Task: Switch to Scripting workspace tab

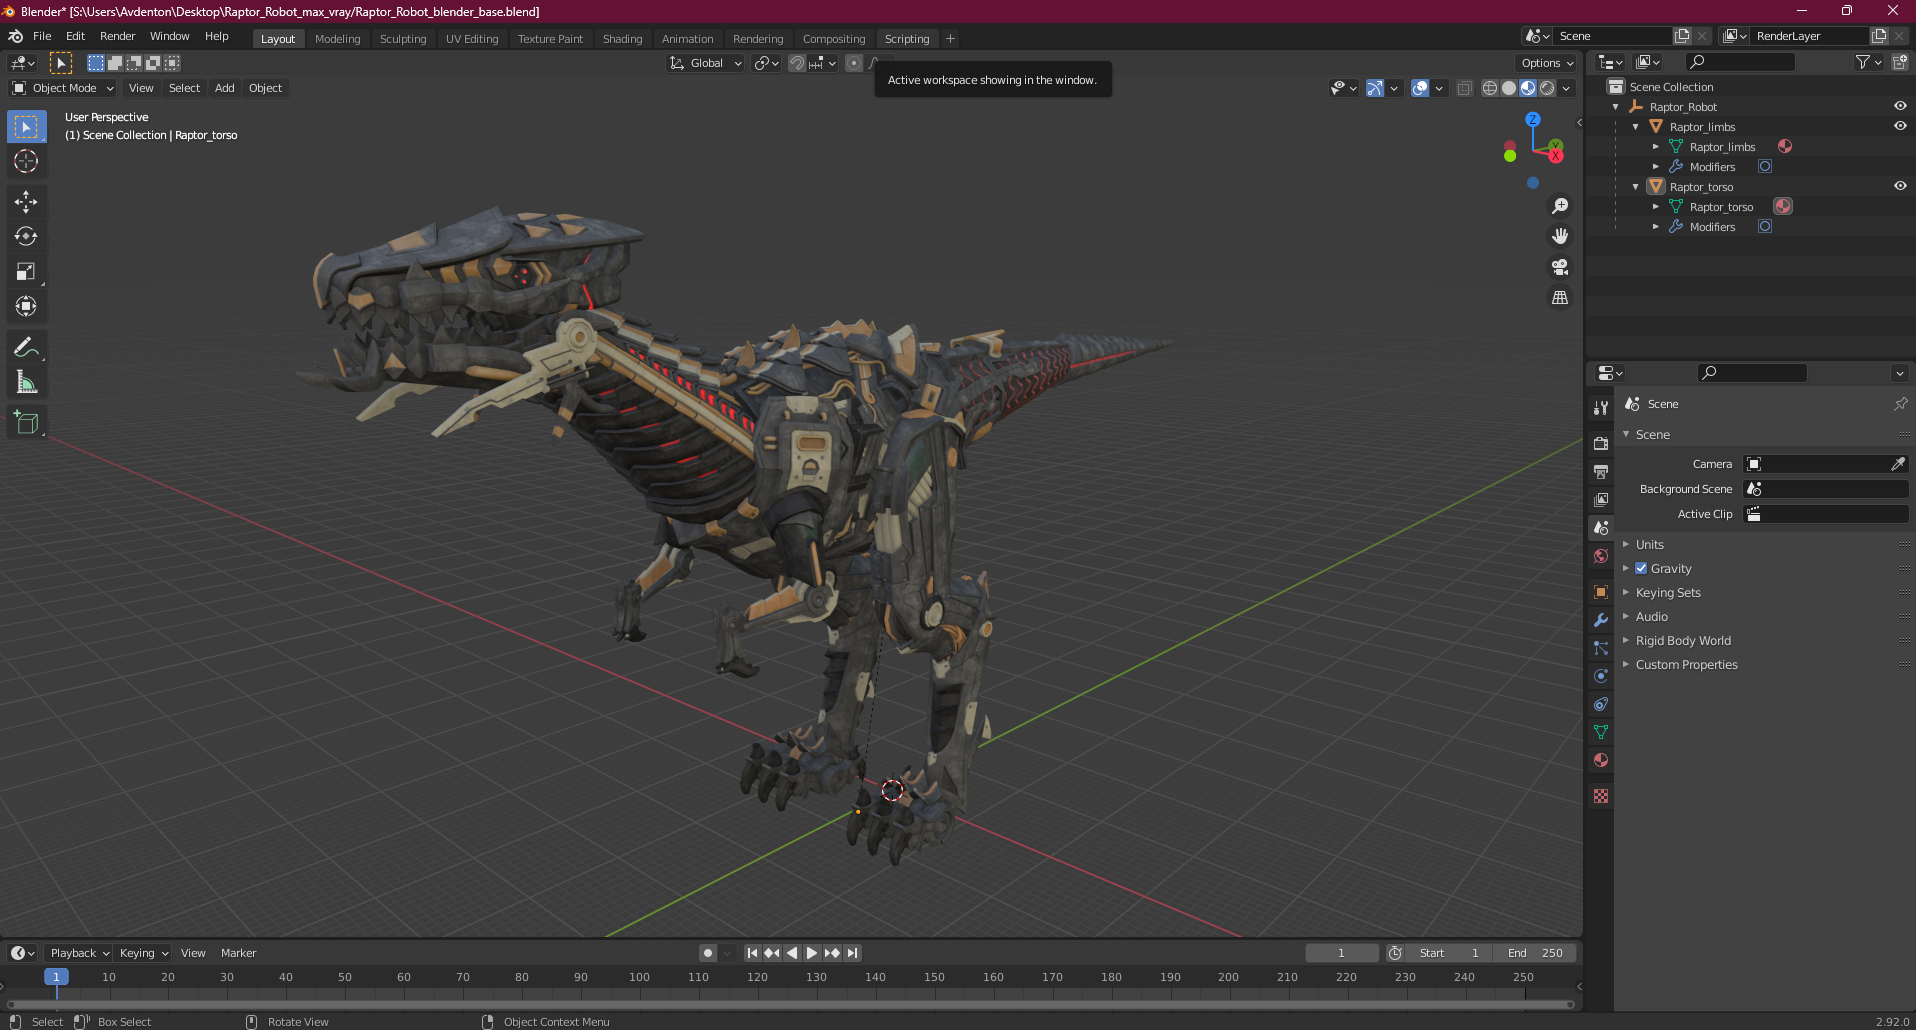Action: (x=907, y=39)
